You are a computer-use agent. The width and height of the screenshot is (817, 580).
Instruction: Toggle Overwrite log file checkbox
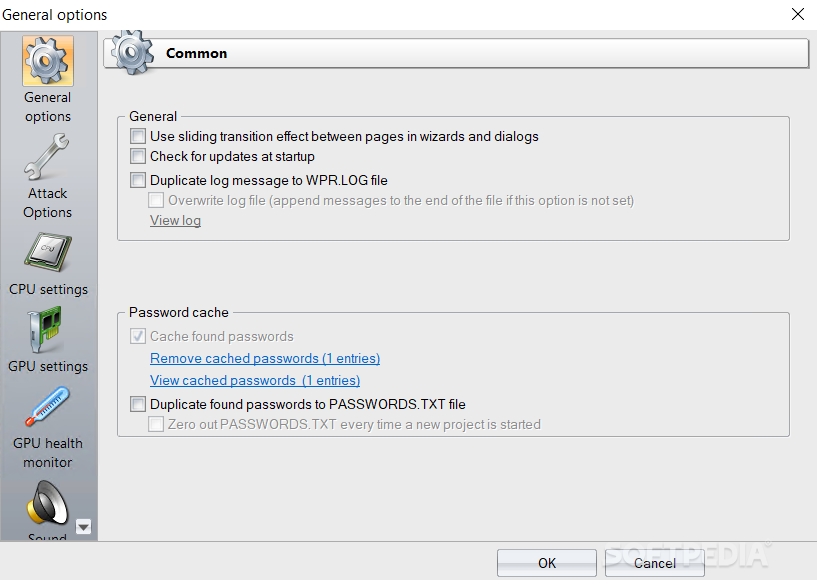(x=156, y=200)
